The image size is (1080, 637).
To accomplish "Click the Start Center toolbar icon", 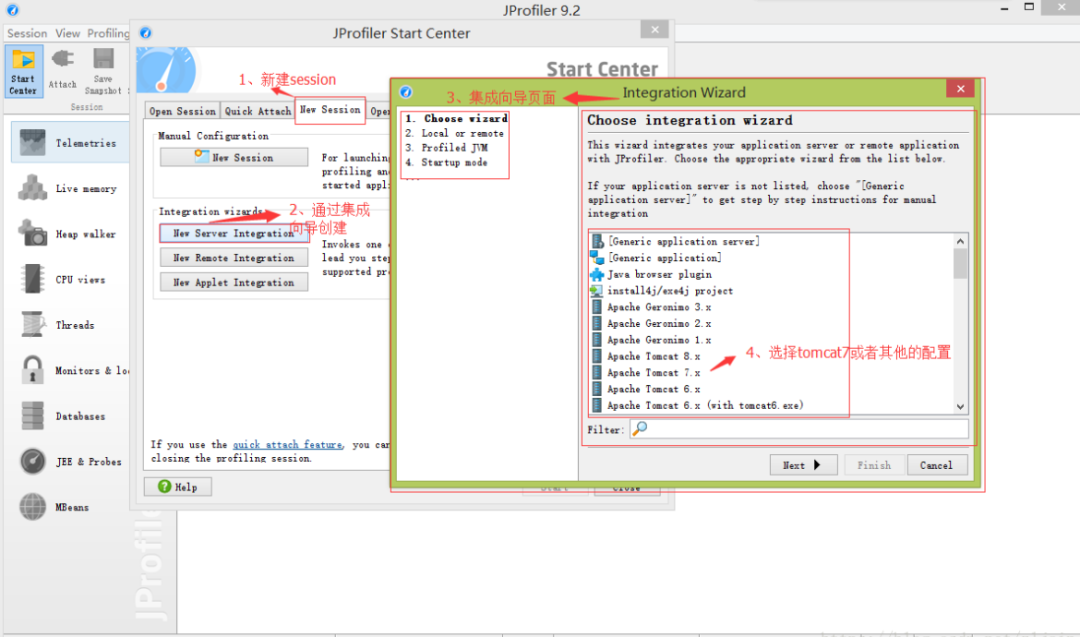I will click(x=23, y=71).
